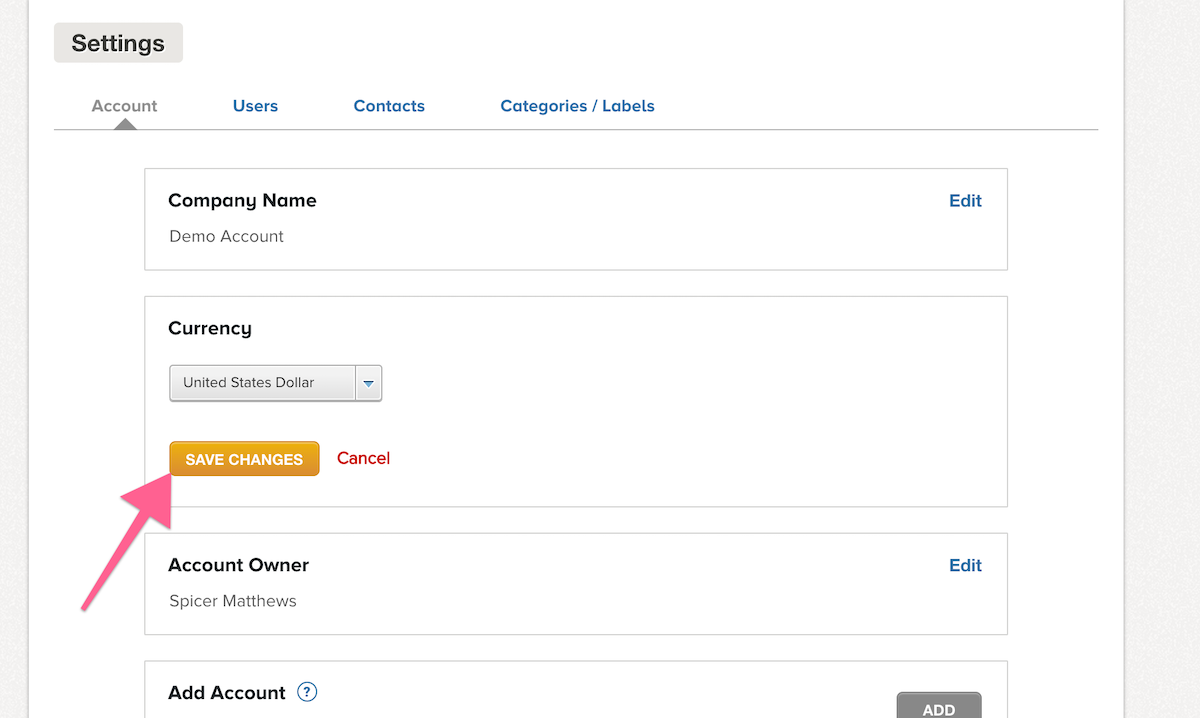Edit the Account Owner
The height and width of the screenshot is (718, 1200).
coord(965,566)
